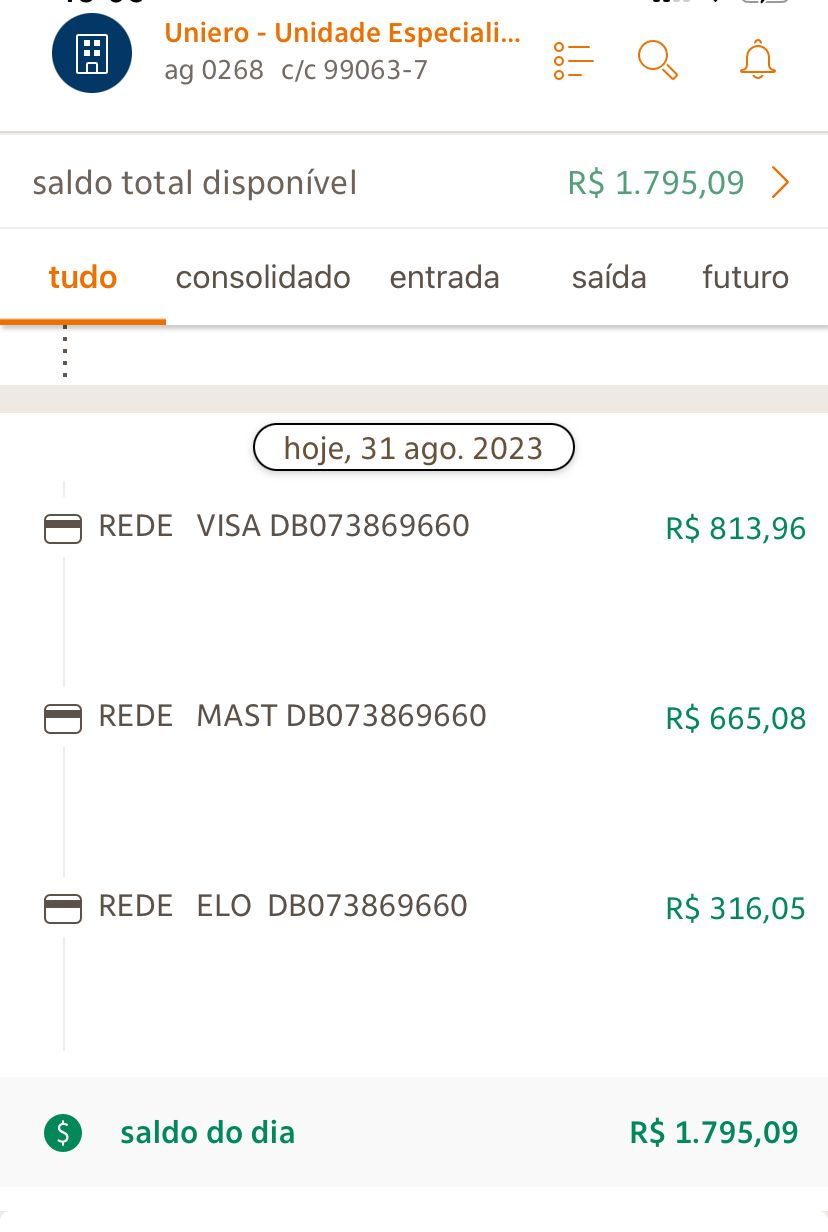Screen dimensions: 828x1232
Task: Tap the company building account icon
Action: pos(92,53)
